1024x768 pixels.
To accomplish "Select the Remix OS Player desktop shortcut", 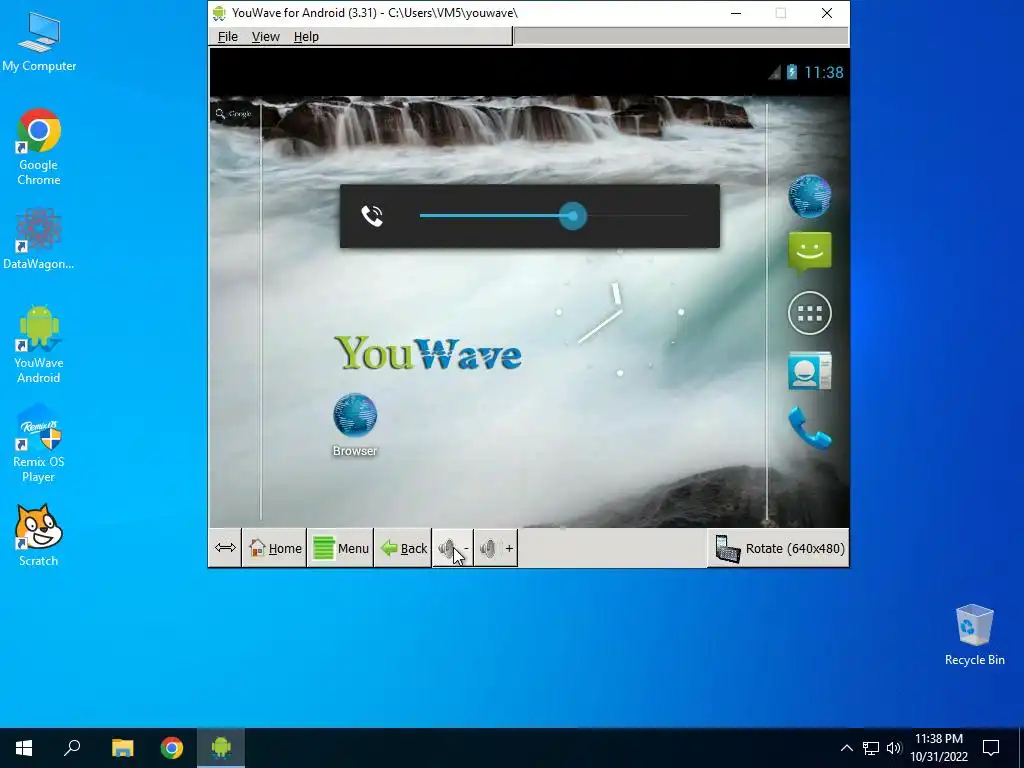I will (x=39, y=444).
